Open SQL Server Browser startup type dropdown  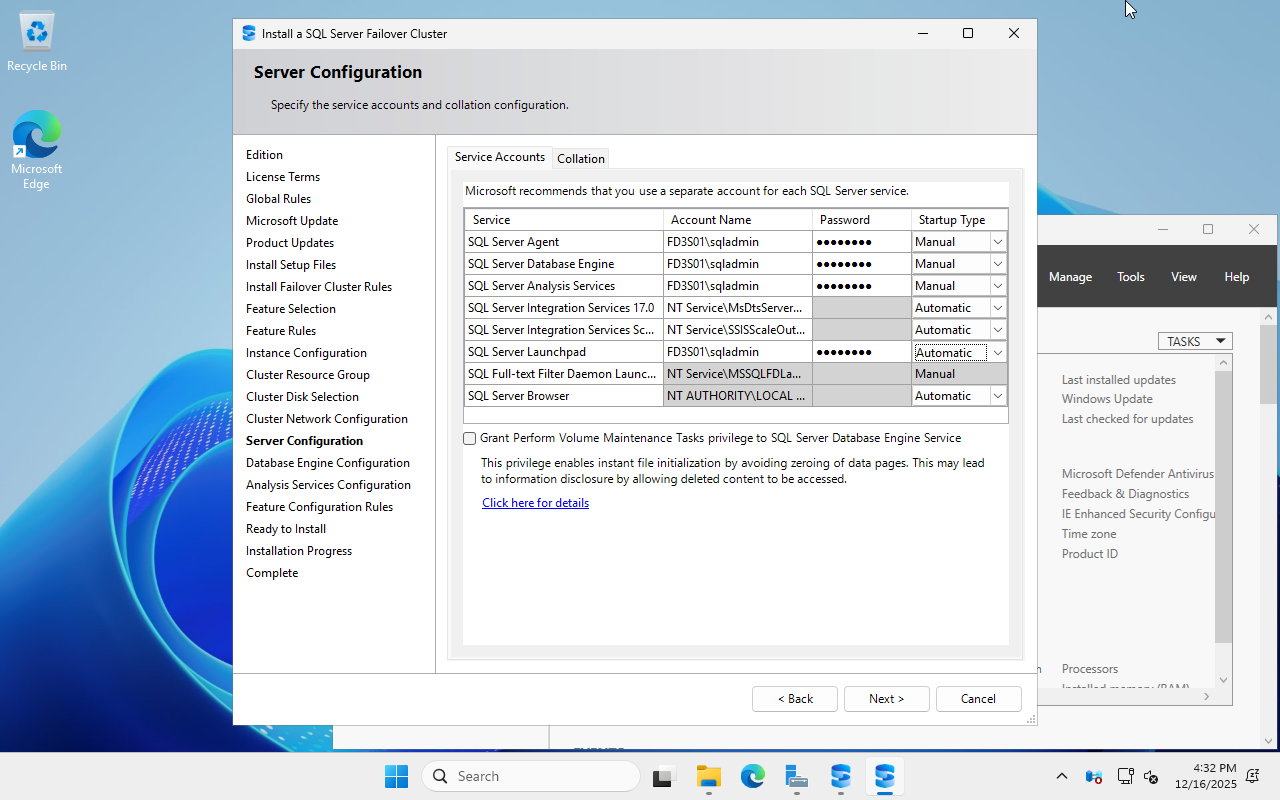pyautogui.click(x=997, y=396)
